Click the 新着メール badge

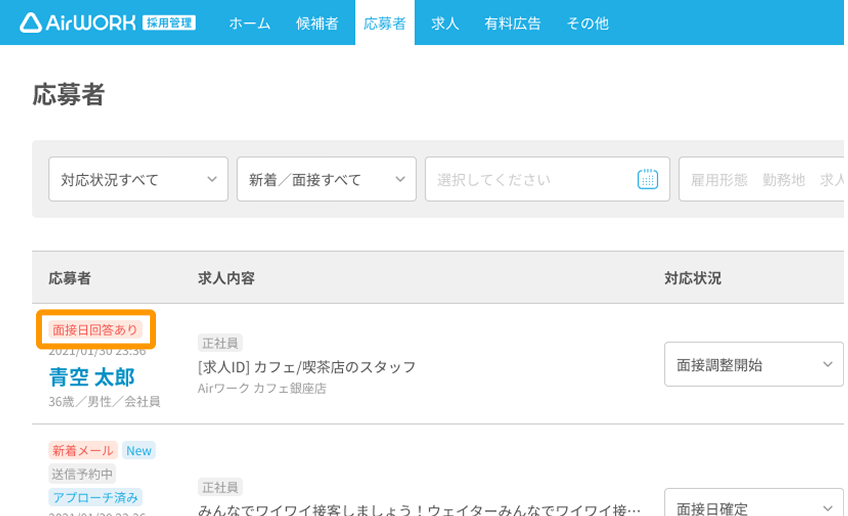click(x=83, y=450)
